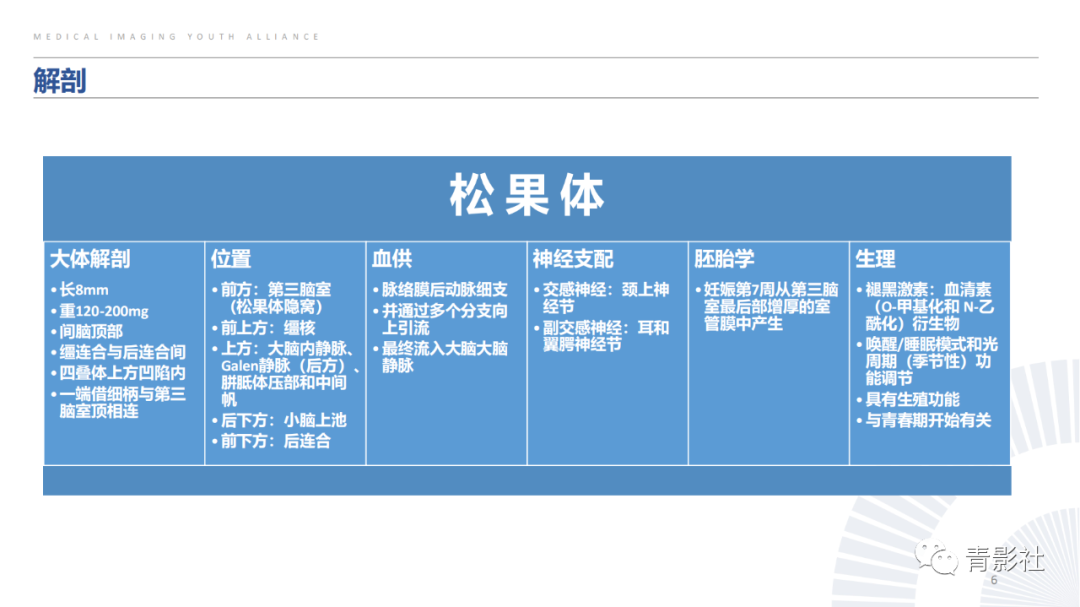Screen dimensions: 1080x607
Task: Click the bullet 最终流入大脑大脑静脉
Action: 441,357
